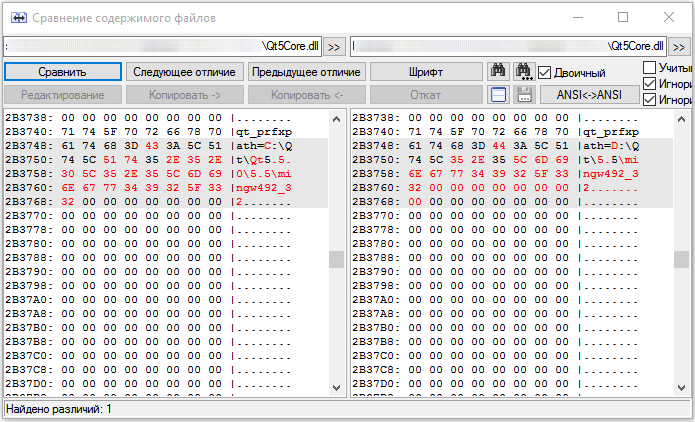Click status bar 'Найдено различий: 1'
Viewport: 695px width, 422px height.
[x=59, y=409]
